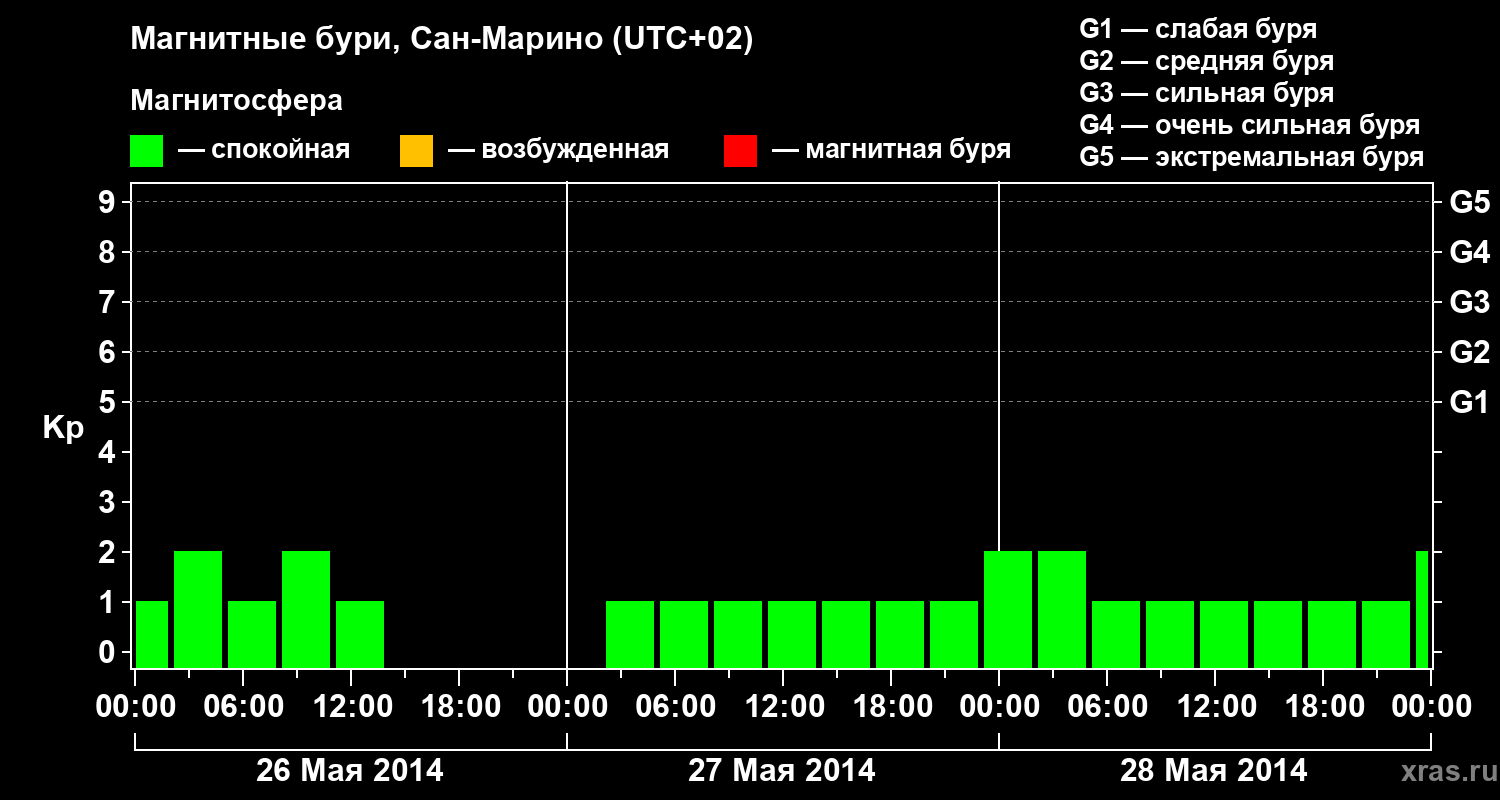Click the 'Kp' axis label

pos(64,427)
